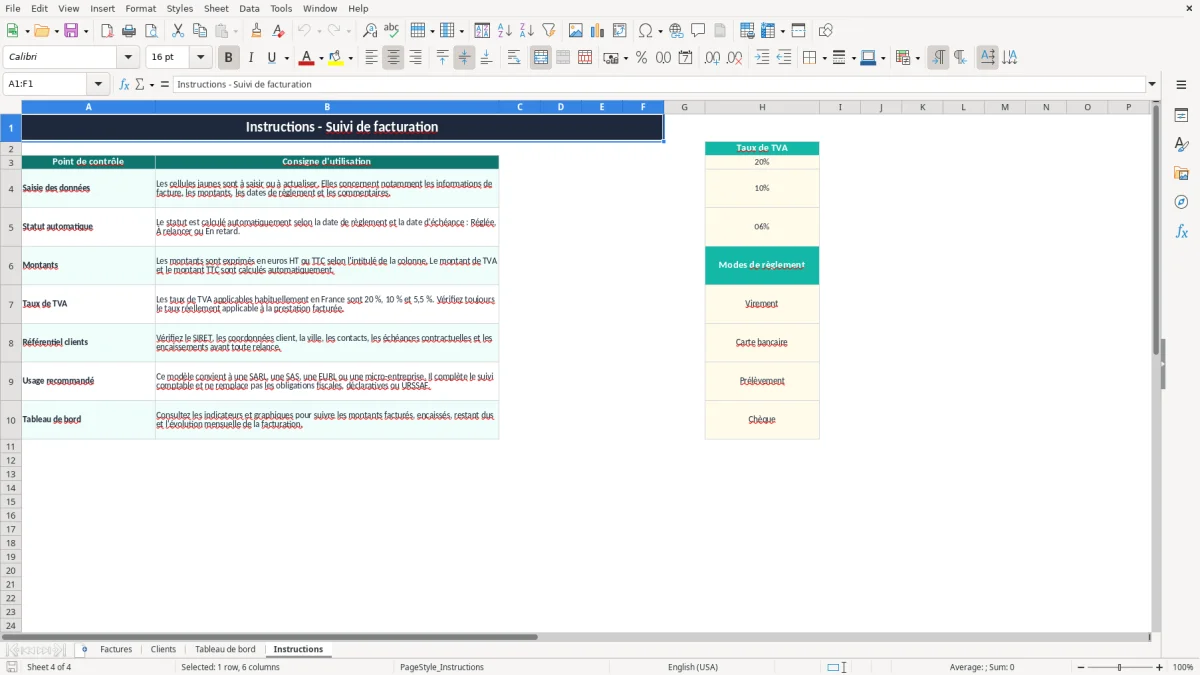1200x675 pixels.
Task: Expand the Name Box dropdown
Action: [x=98, y=84]
